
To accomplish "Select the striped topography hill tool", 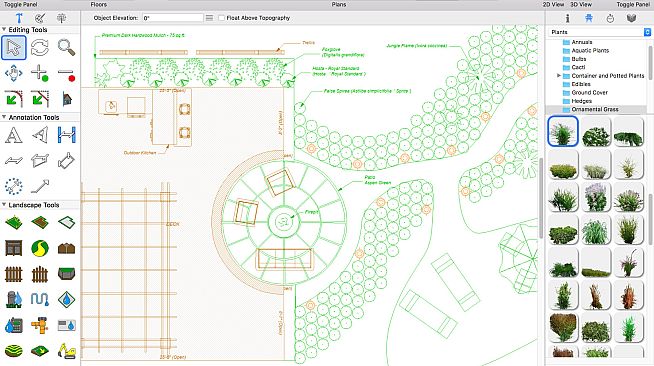I will 14,351.
